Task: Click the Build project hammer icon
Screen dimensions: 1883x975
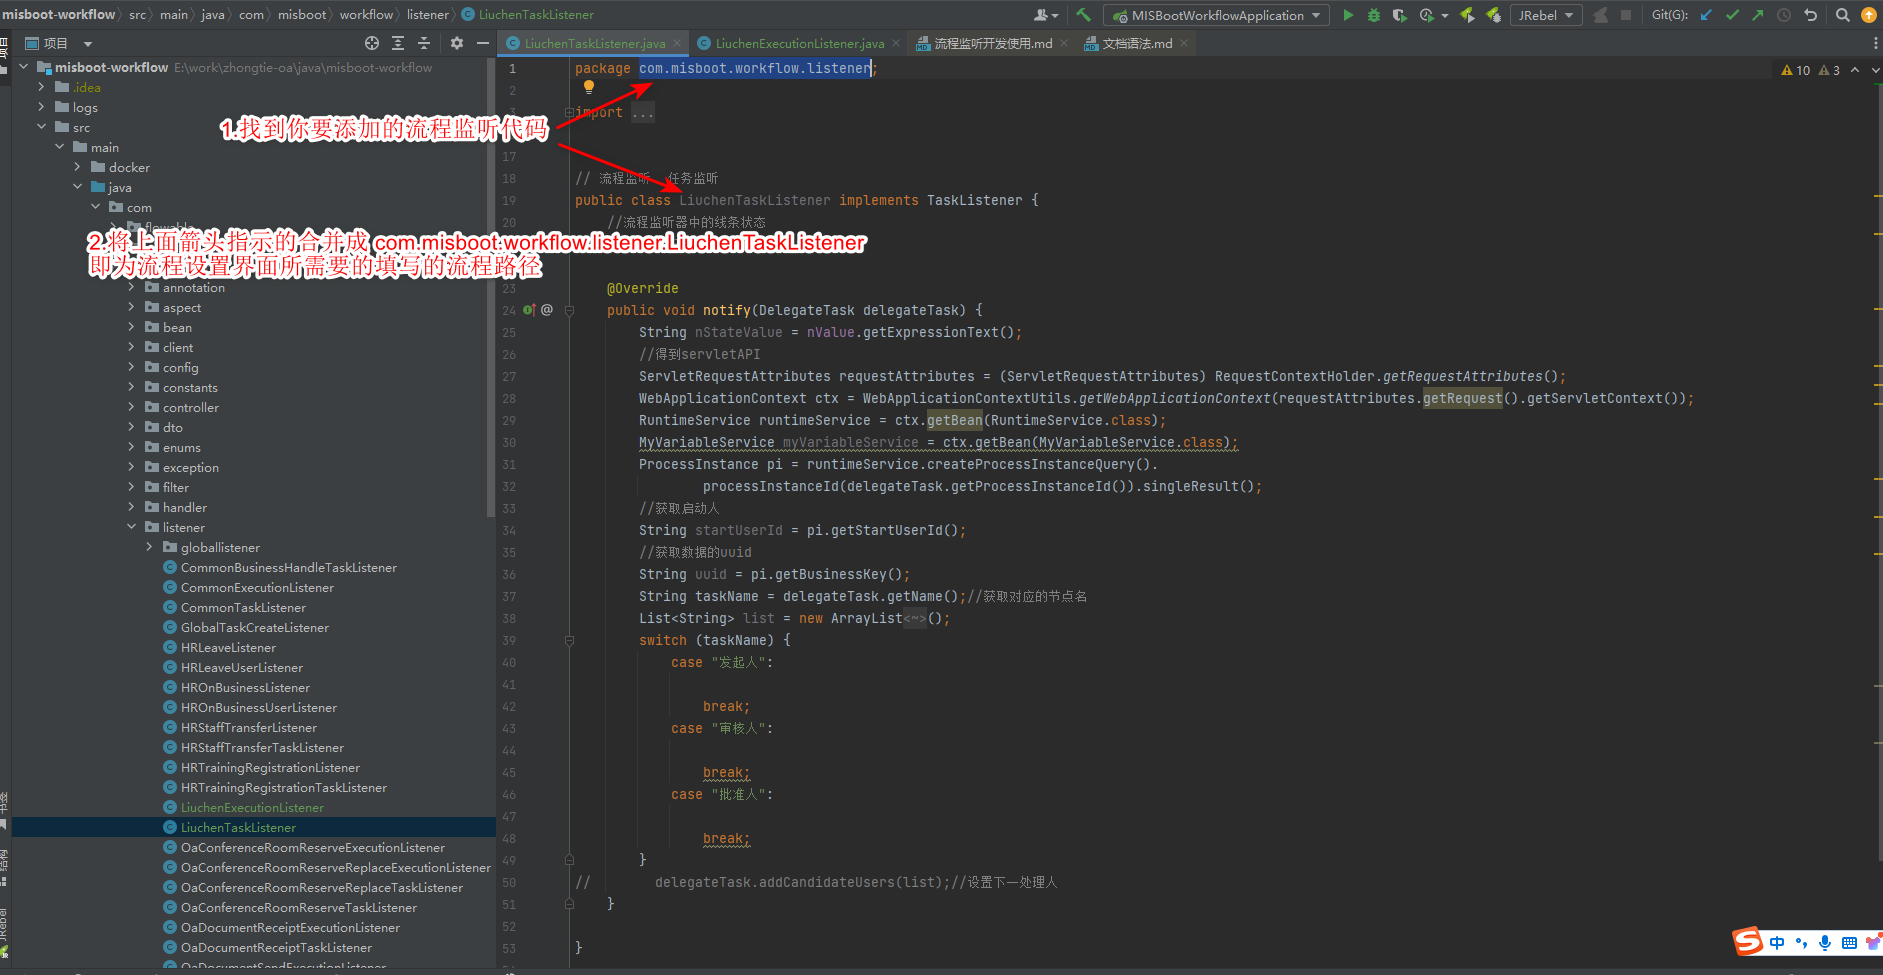Action: pyautogui.click(x=1083, y=15)
